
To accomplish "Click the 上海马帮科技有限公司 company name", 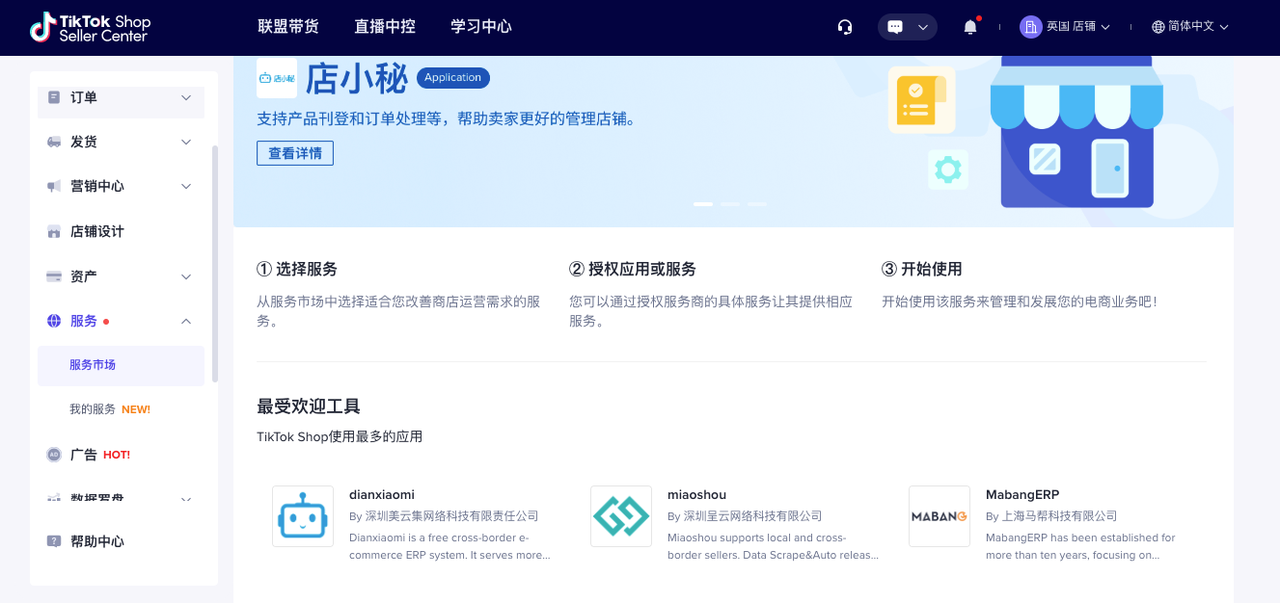I will point(1060,516).
